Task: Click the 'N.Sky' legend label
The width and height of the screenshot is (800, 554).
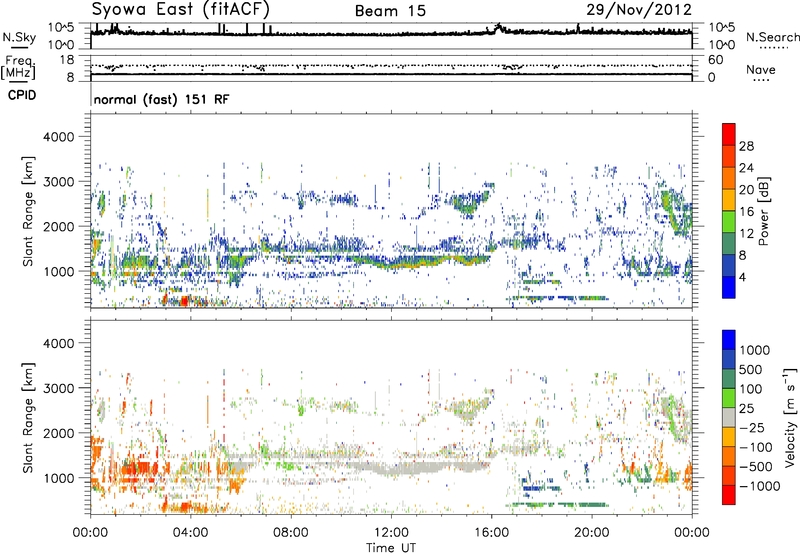Action: coord(19,37)
